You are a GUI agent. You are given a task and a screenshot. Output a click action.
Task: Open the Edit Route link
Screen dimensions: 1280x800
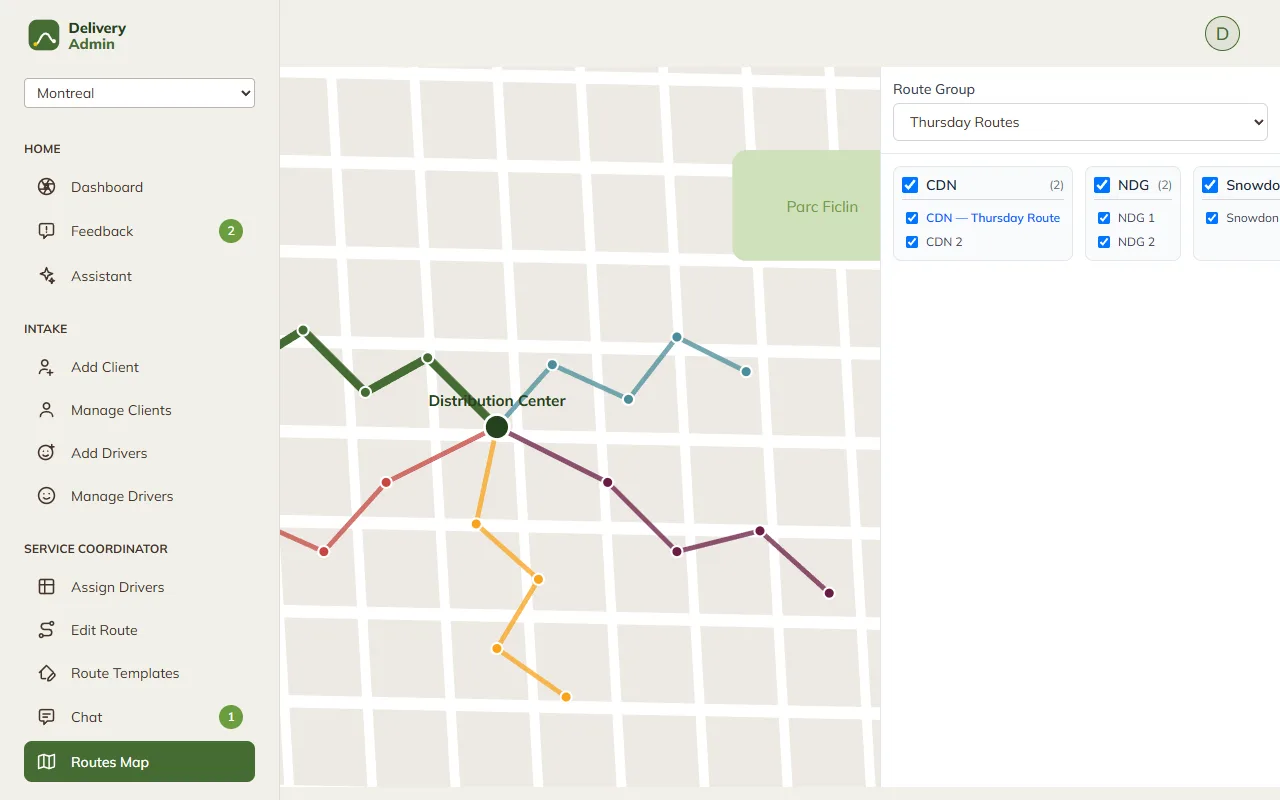click(139, 630)
